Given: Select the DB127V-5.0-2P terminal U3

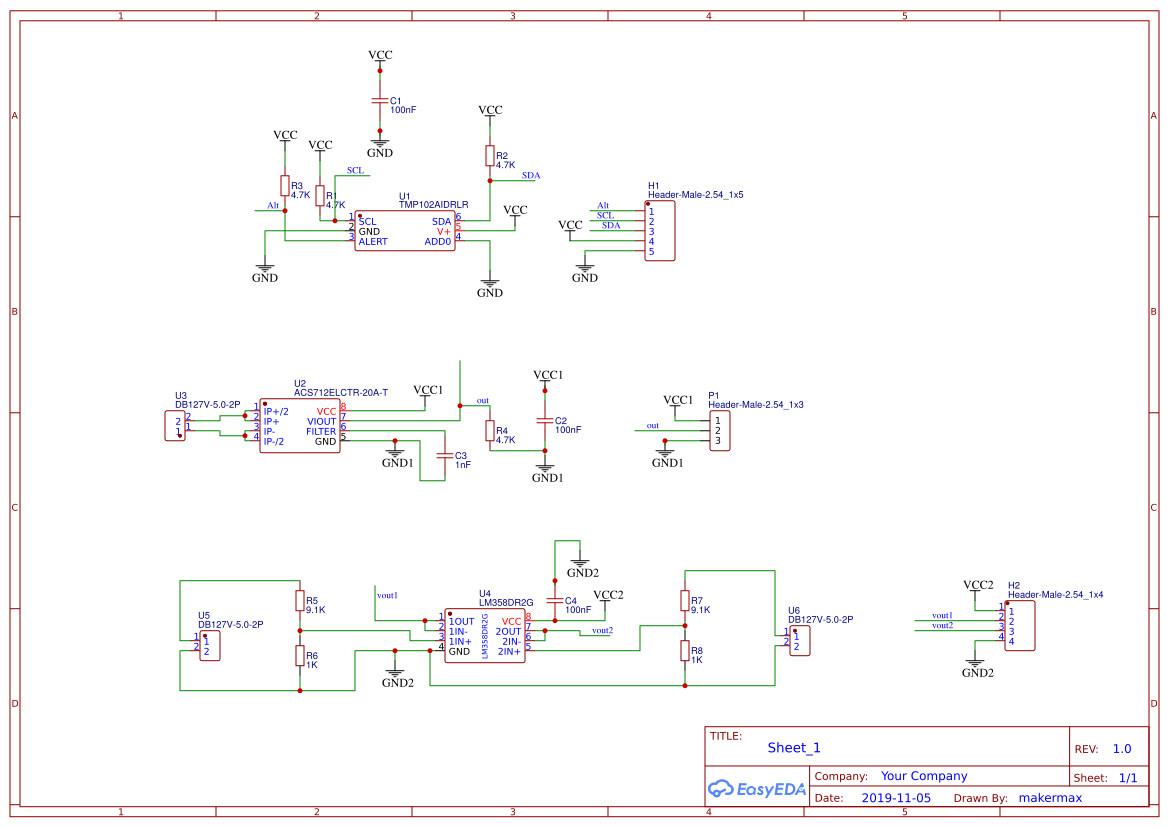Looking at the screenshot, I should (x=173, y=425).
